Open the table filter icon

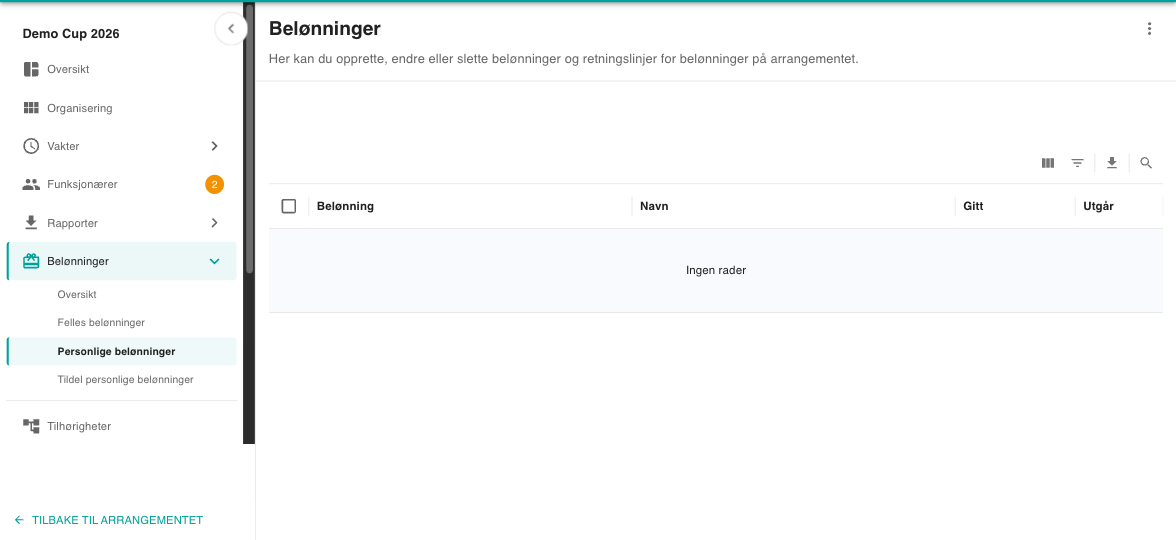[1078, 163]
